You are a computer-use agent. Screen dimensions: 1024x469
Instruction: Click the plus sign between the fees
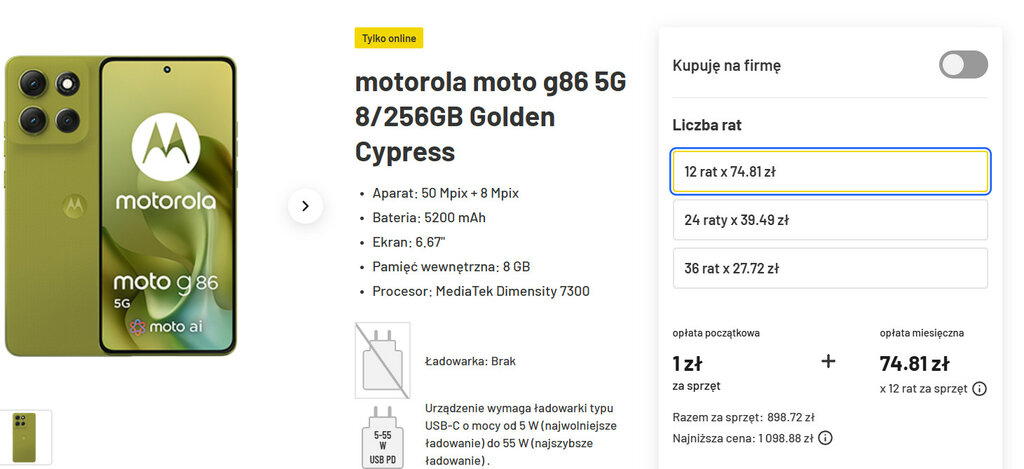[x=828, y=361]
